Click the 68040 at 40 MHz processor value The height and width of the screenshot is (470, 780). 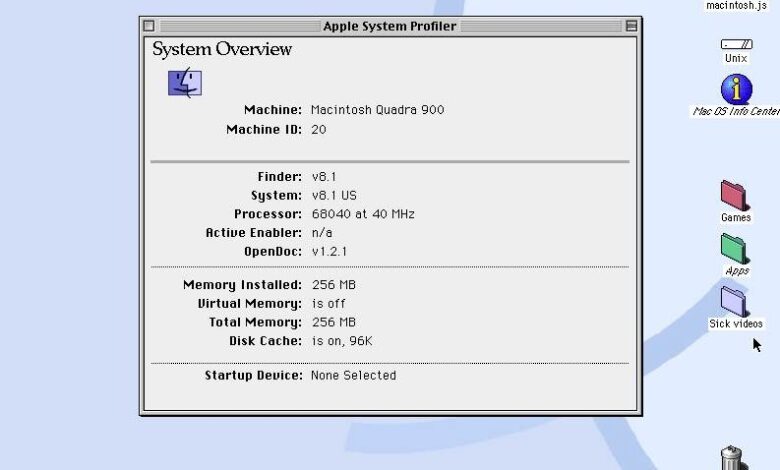click(x=363, y=214)
